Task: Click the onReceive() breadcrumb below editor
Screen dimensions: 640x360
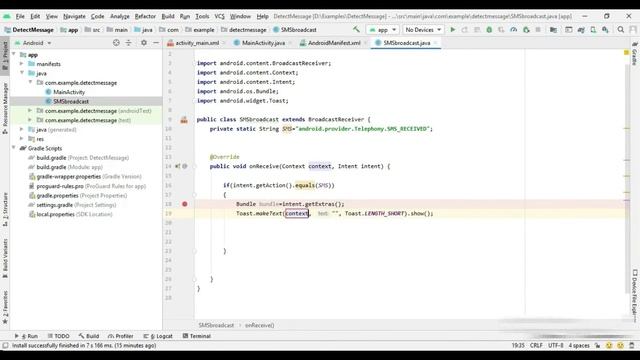Action: click(260, 325)
